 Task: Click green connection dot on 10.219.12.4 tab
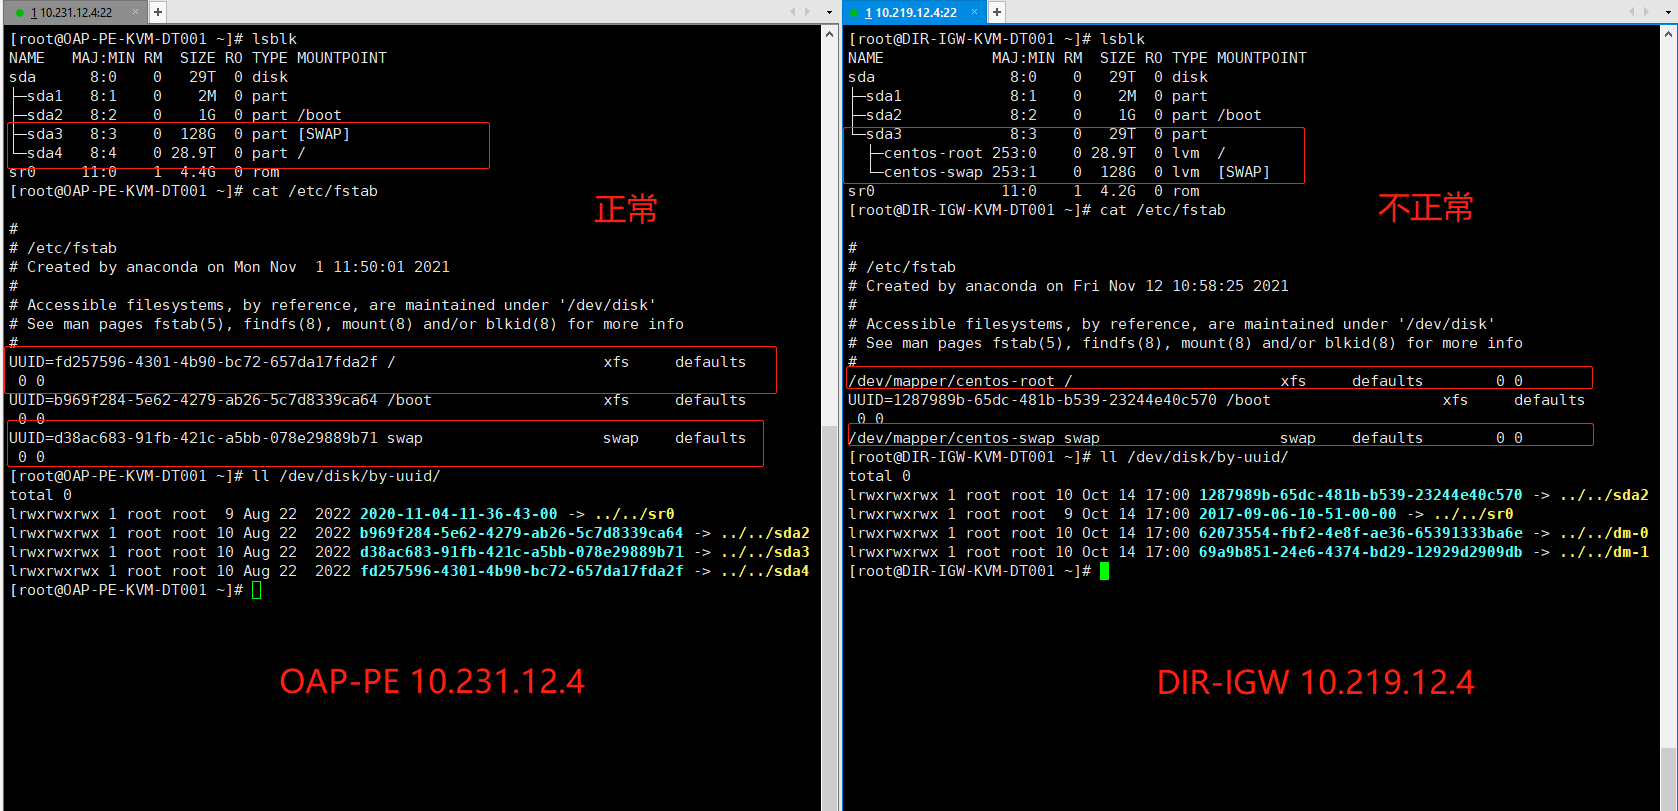[856, 13]
